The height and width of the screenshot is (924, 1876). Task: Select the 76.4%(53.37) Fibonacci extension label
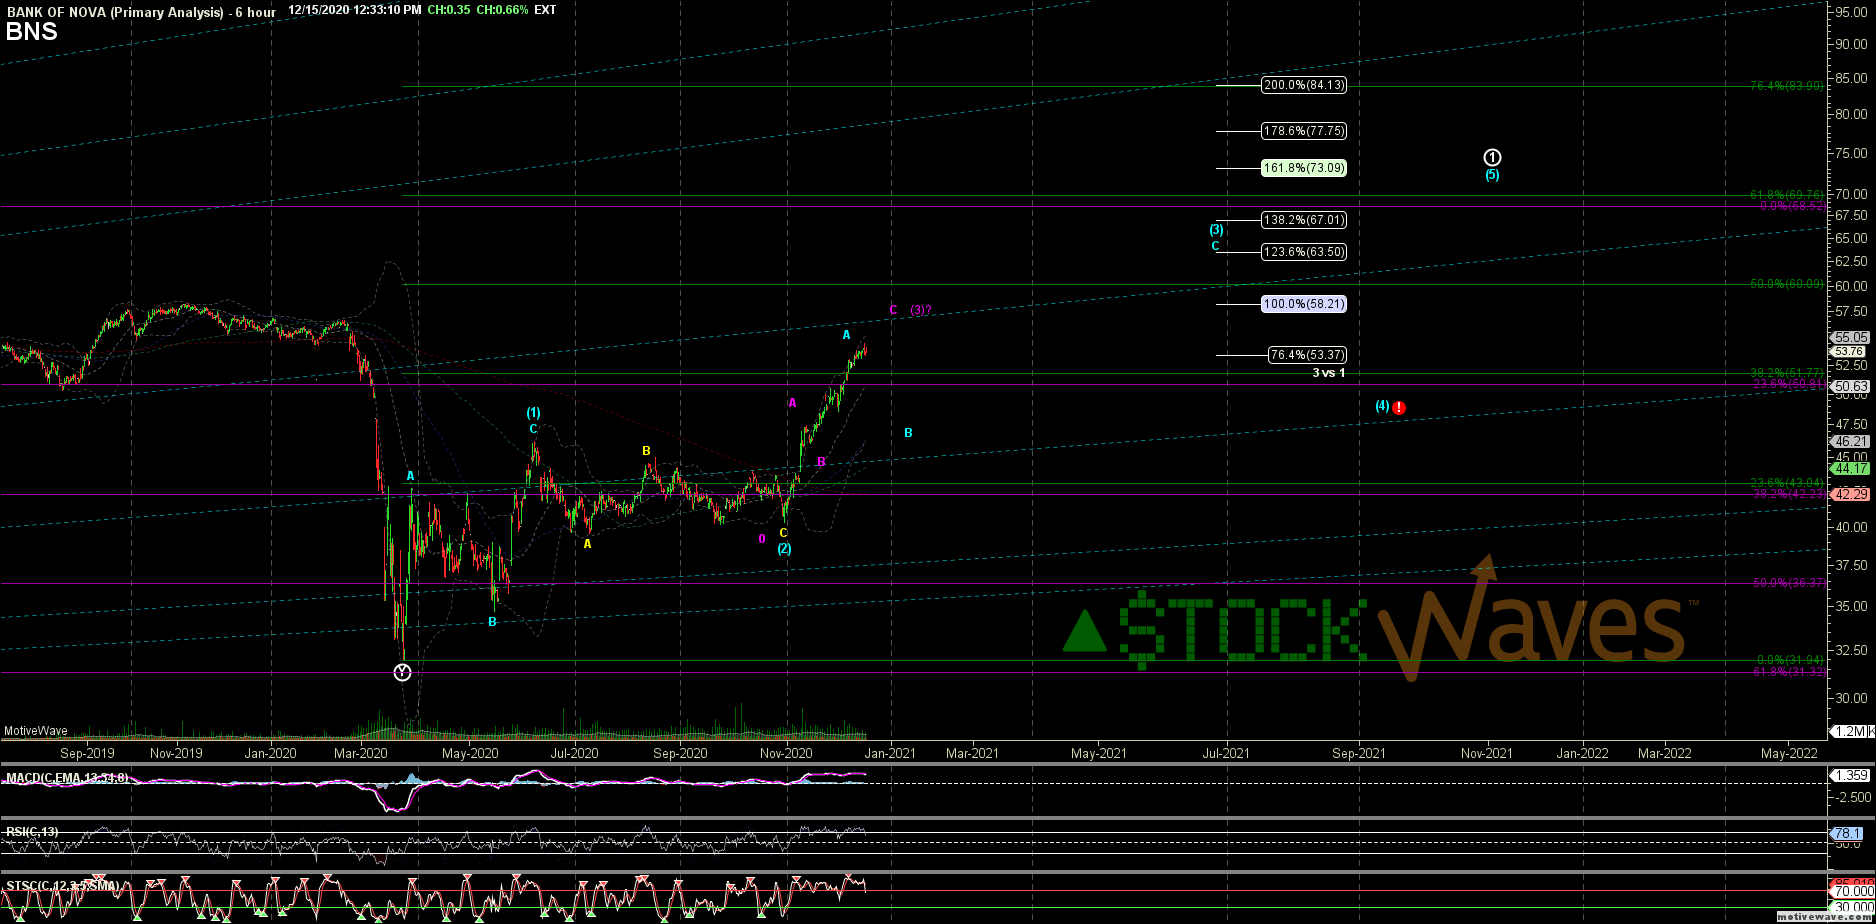point(1307,355)
